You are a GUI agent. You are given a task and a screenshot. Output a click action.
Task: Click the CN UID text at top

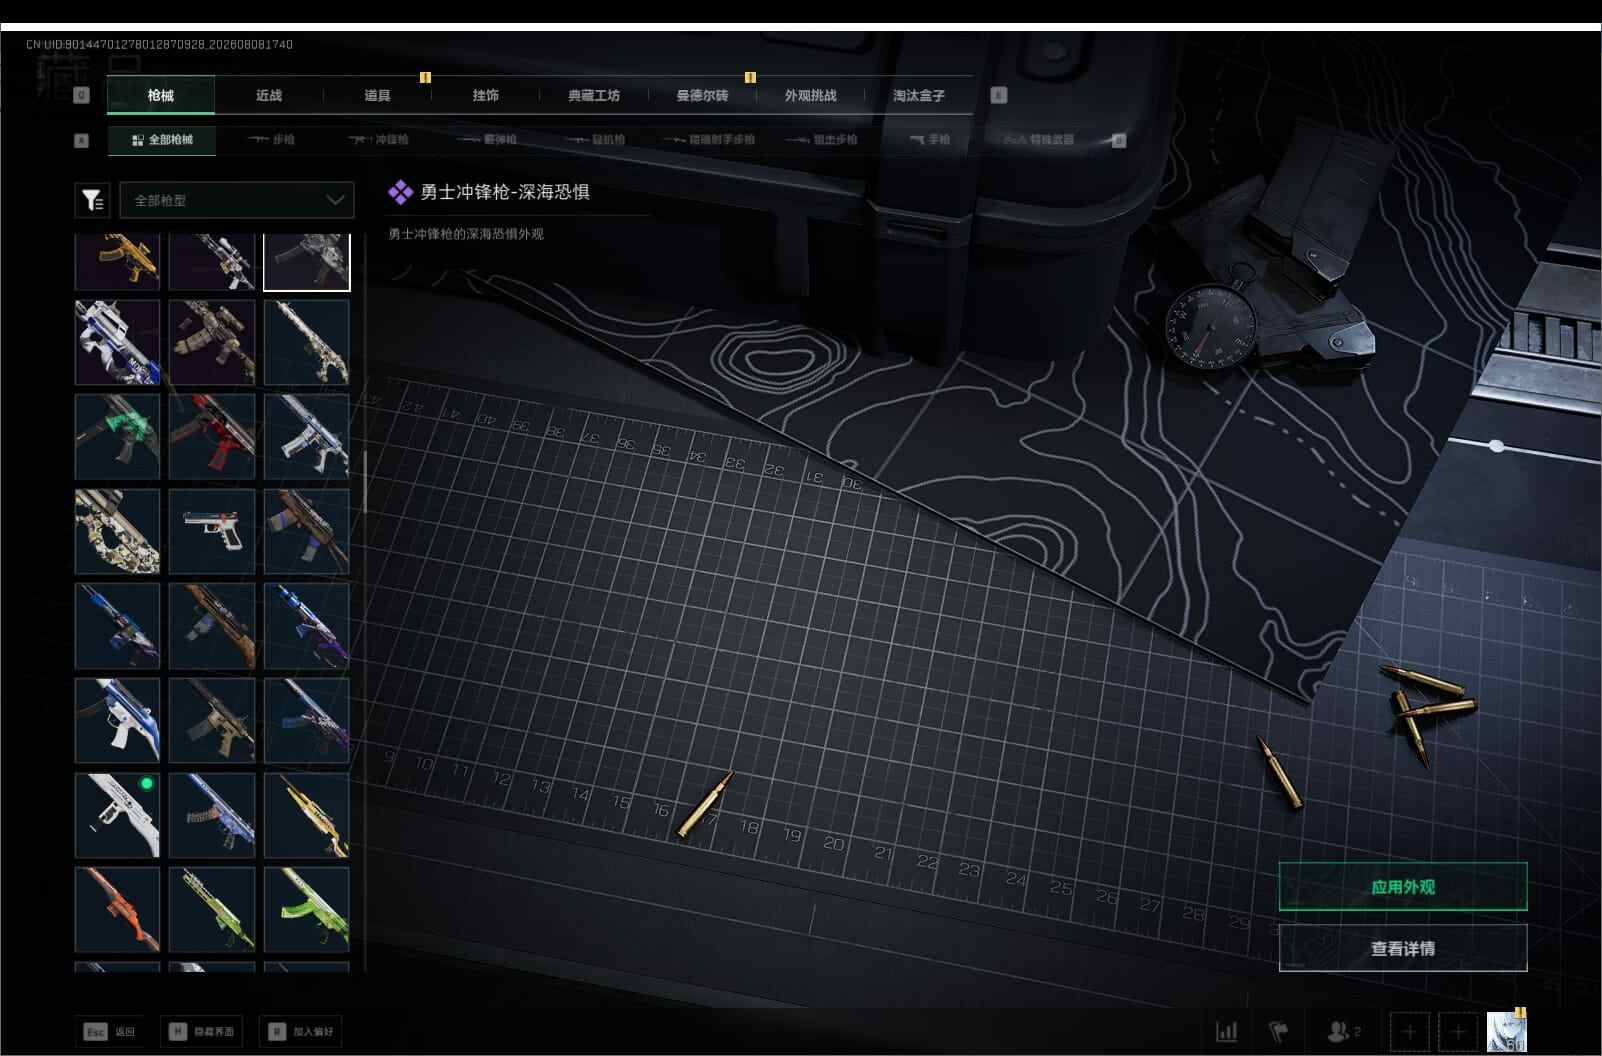[x=159, y=44]
